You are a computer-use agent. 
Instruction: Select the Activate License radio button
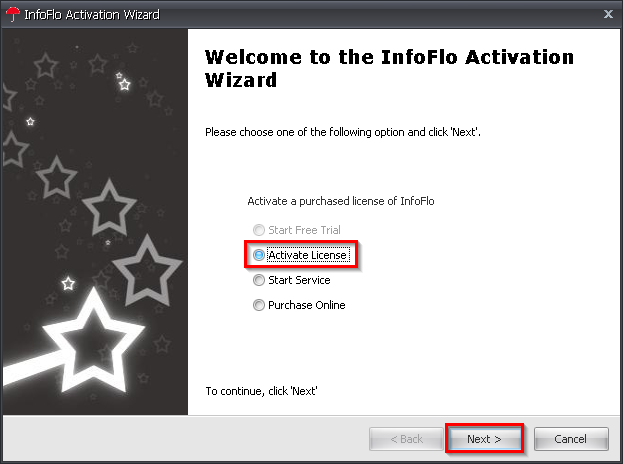click(259, 255)
